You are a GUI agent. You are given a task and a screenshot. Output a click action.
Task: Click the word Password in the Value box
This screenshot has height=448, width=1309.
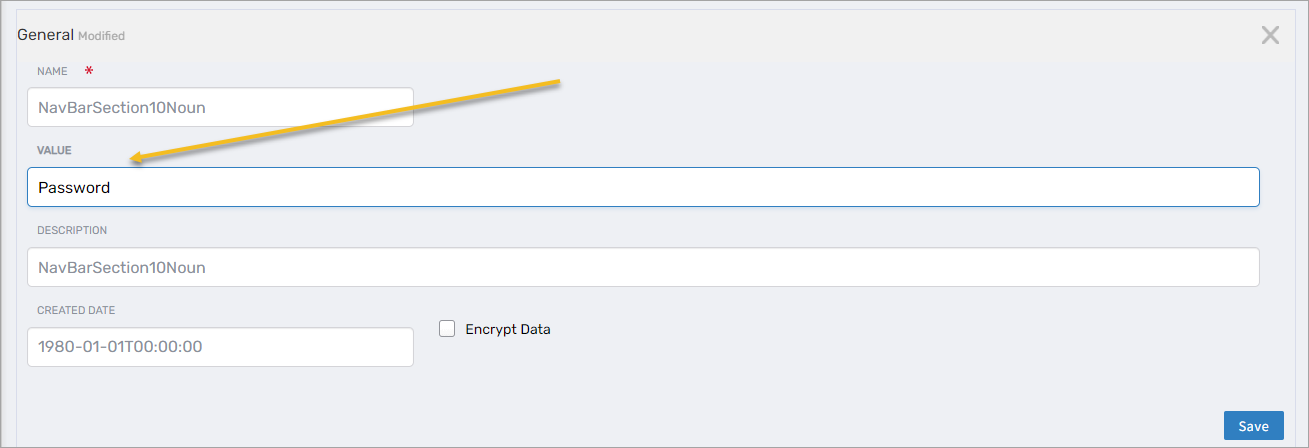[x=74, y=187]
